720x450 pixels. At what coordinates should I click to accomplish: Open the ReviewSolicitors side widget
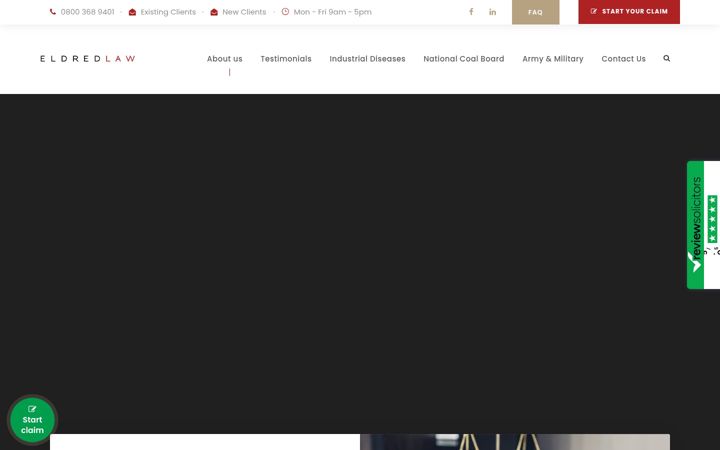[703, 225]
